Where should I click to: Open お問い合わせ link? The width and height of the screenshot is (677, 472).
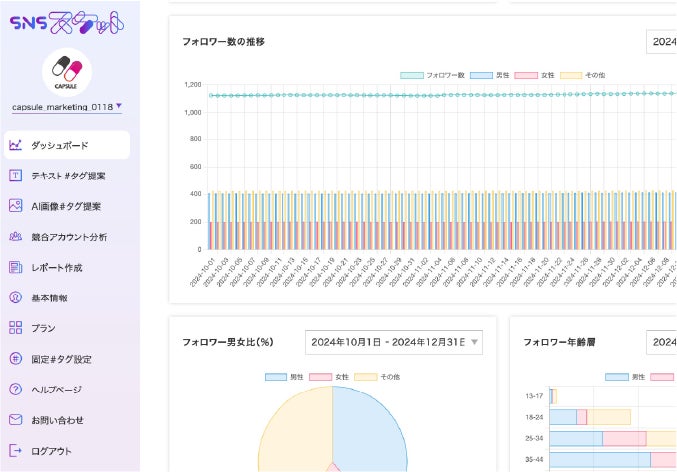pyautogui.click(x=57, y=420)
